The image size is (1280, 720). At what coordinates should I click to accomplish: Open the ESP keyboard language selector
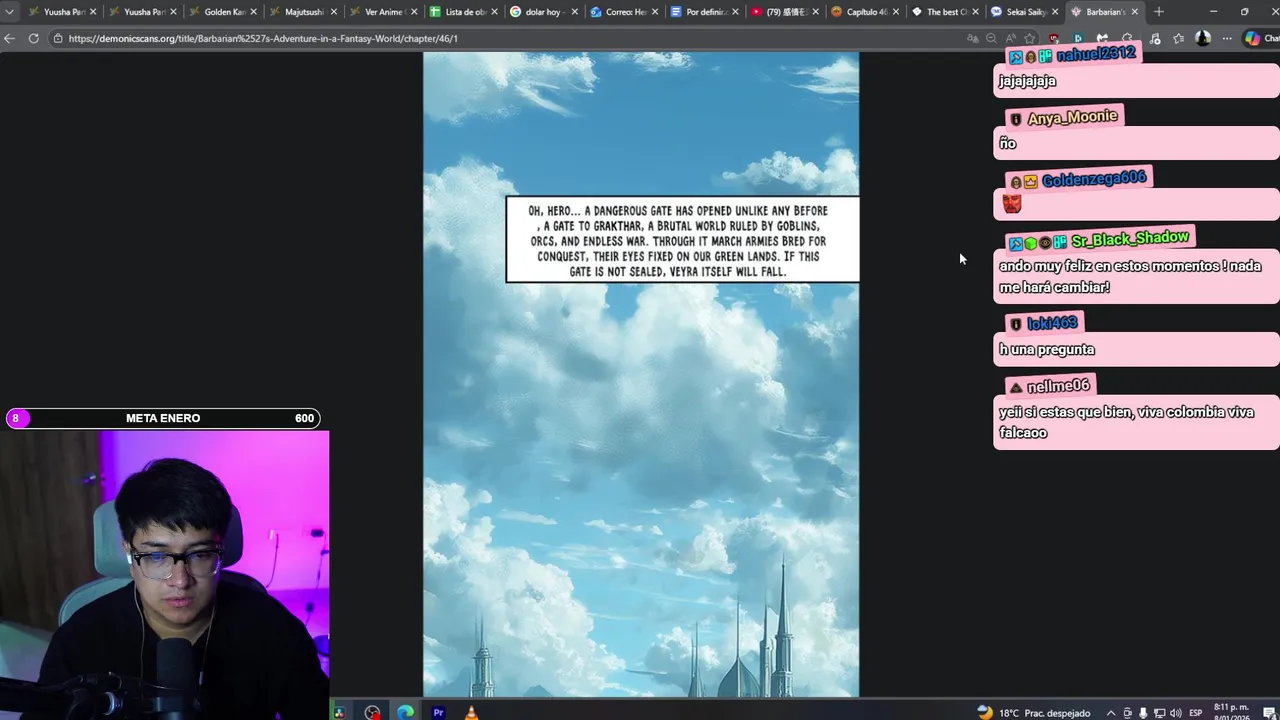click(1196, 713)
